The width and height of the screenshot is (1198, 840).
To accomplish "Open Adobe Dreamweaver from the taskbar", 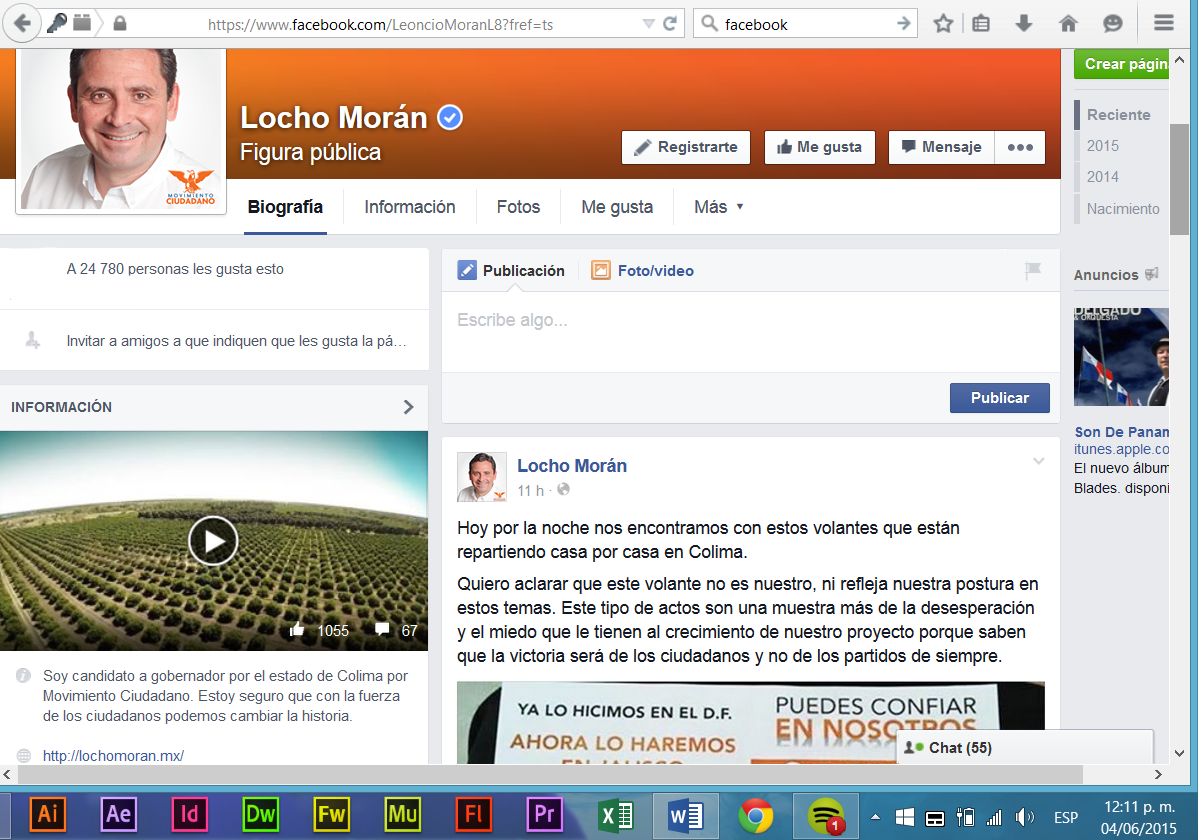I will (260, 815).
